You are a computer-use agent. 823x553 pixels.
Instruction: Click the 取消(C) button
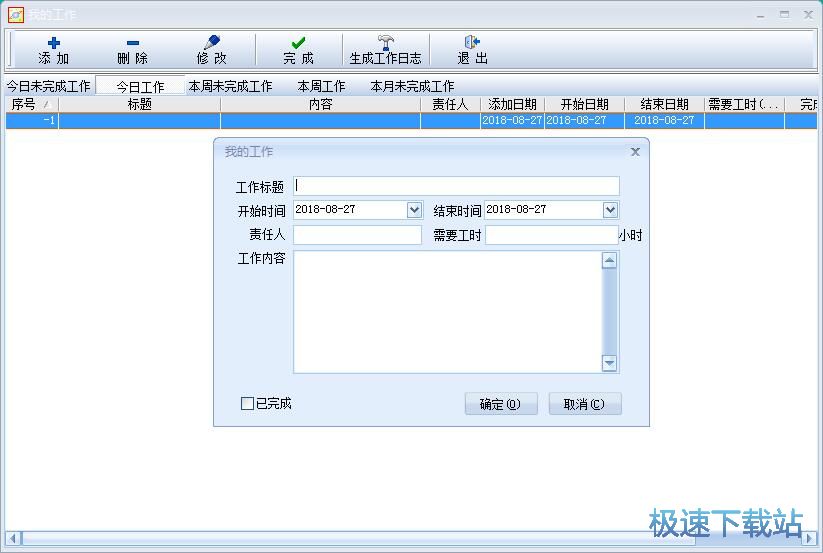[585, 404]
